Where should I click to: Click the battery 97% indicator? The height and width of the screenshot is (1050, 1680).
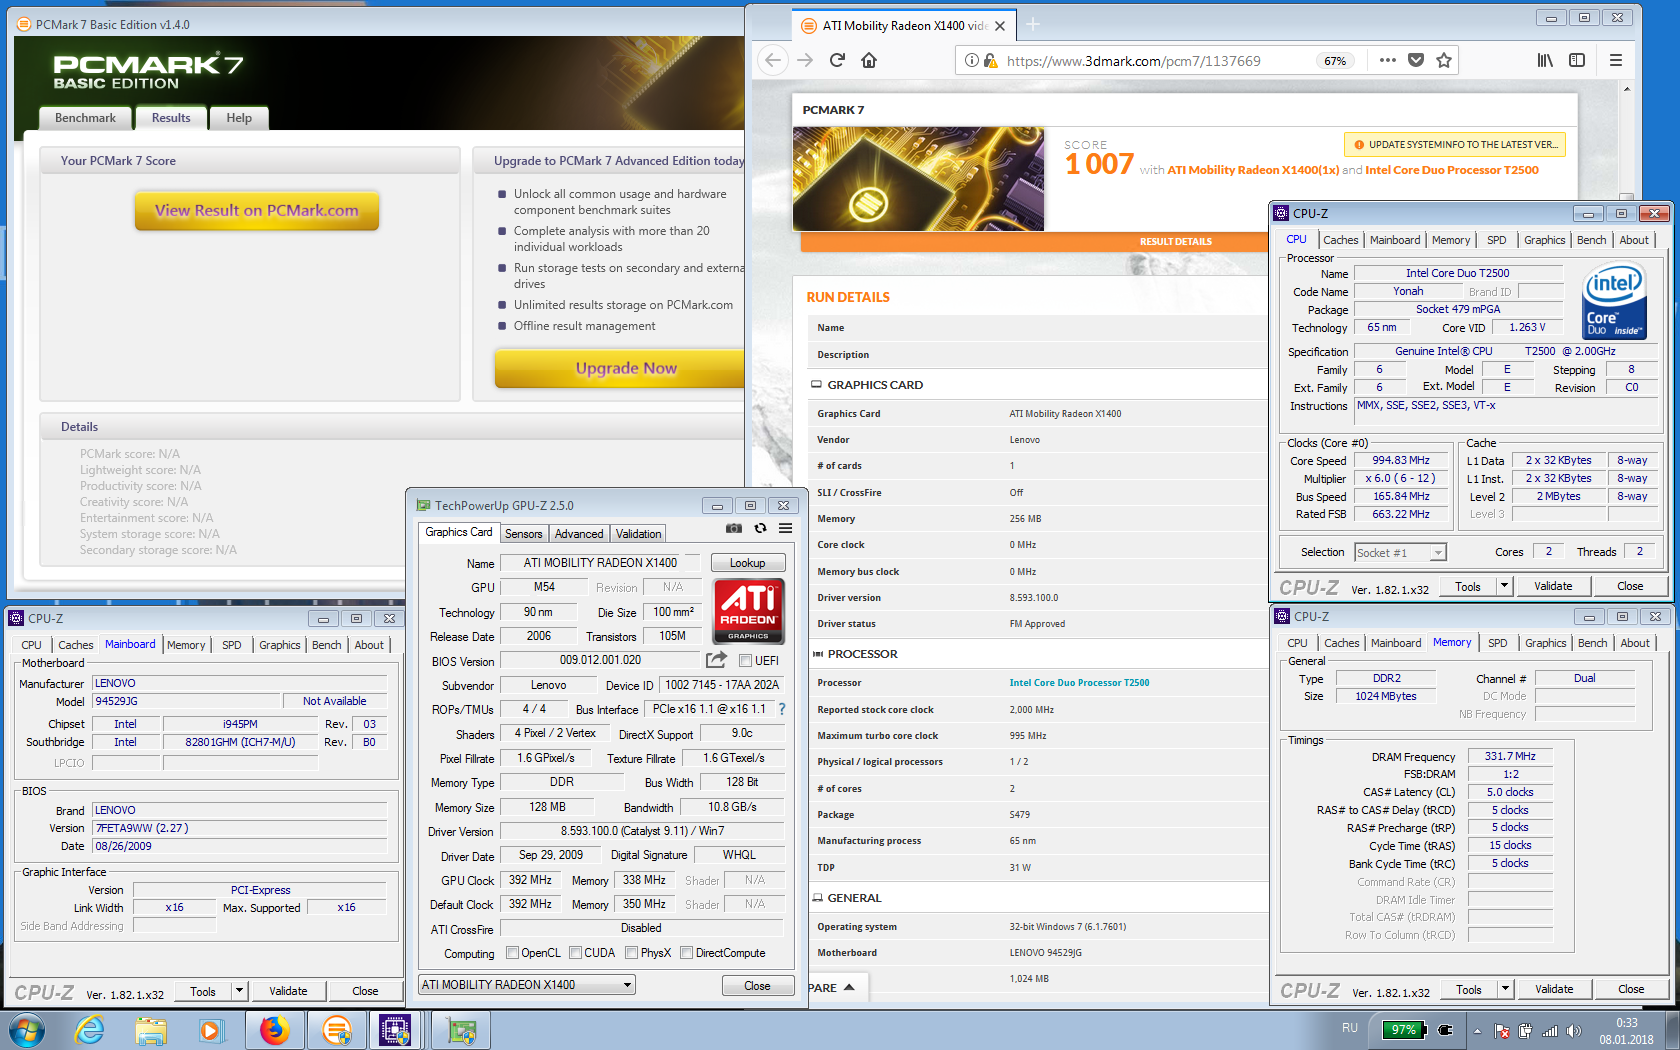[1404, 1030]
